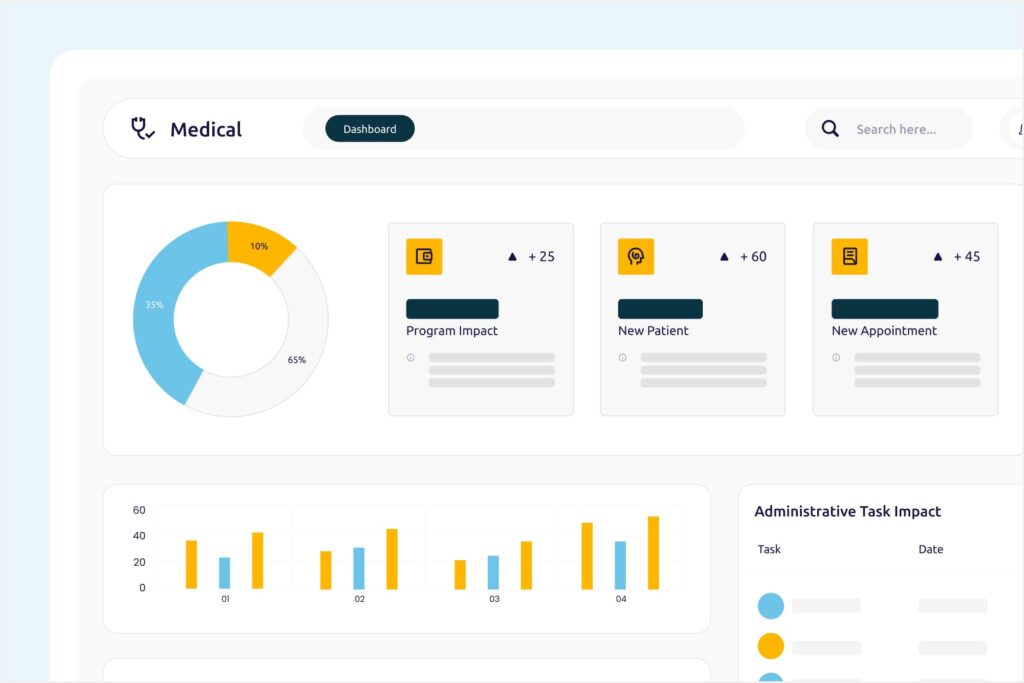Viewport: 1024px width, 683px height.
Task: Click the New Patient info icon
Action: coord(623,357)
